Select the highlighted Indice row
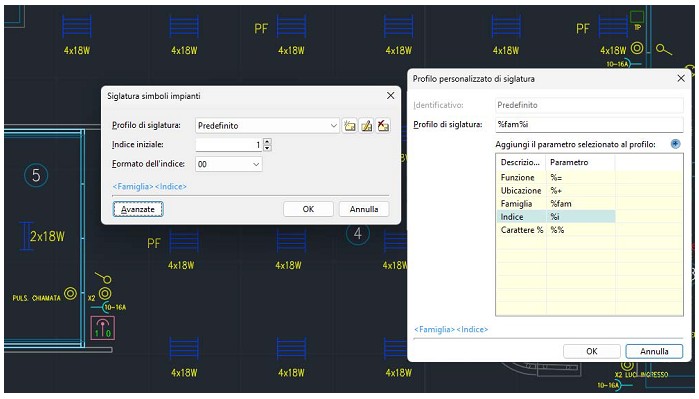699x399 pixels. click(555, 217)
